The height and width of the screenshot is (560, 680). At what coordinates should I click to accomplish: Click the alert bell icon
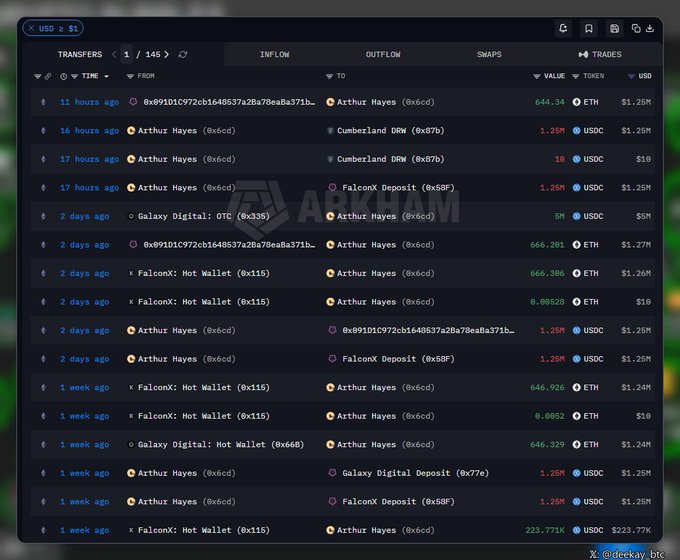(563, 29)
